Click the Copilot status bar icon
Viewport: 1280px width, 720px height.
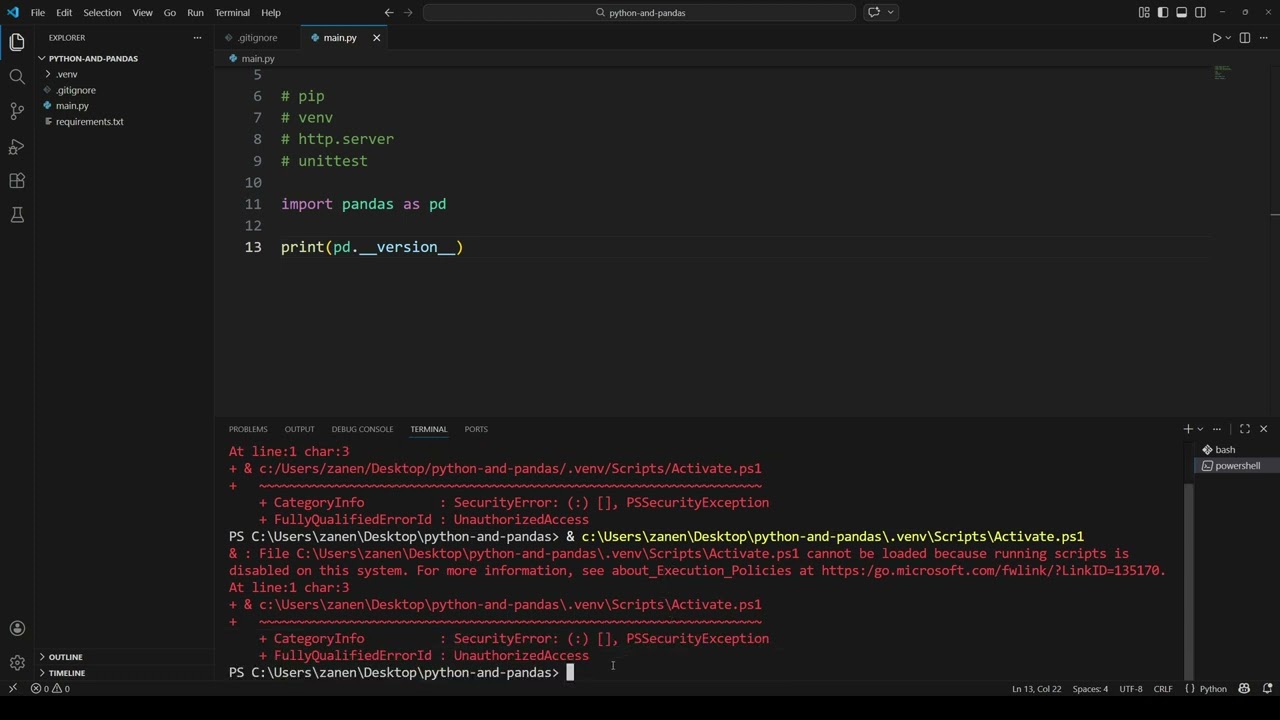1244,688
